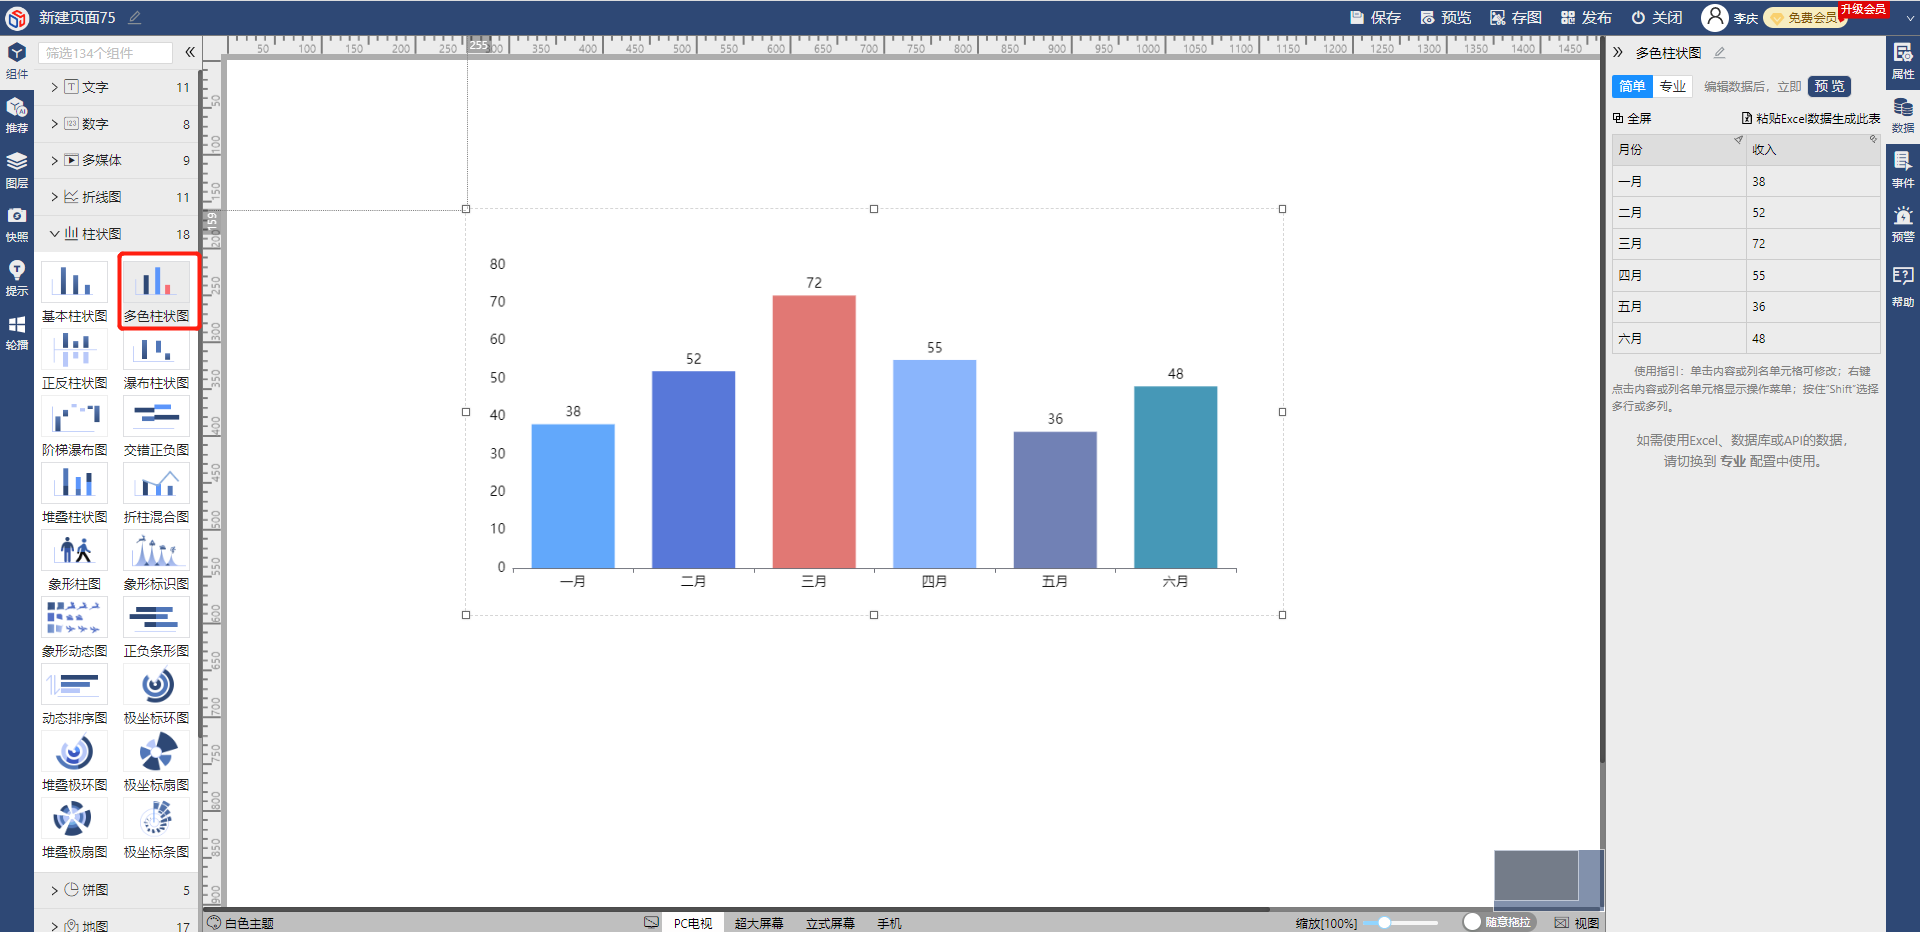Select the 基本柱状图 basic bar chart component
The height and width of the screenshot is (932, 1920).
coord(75,292)
